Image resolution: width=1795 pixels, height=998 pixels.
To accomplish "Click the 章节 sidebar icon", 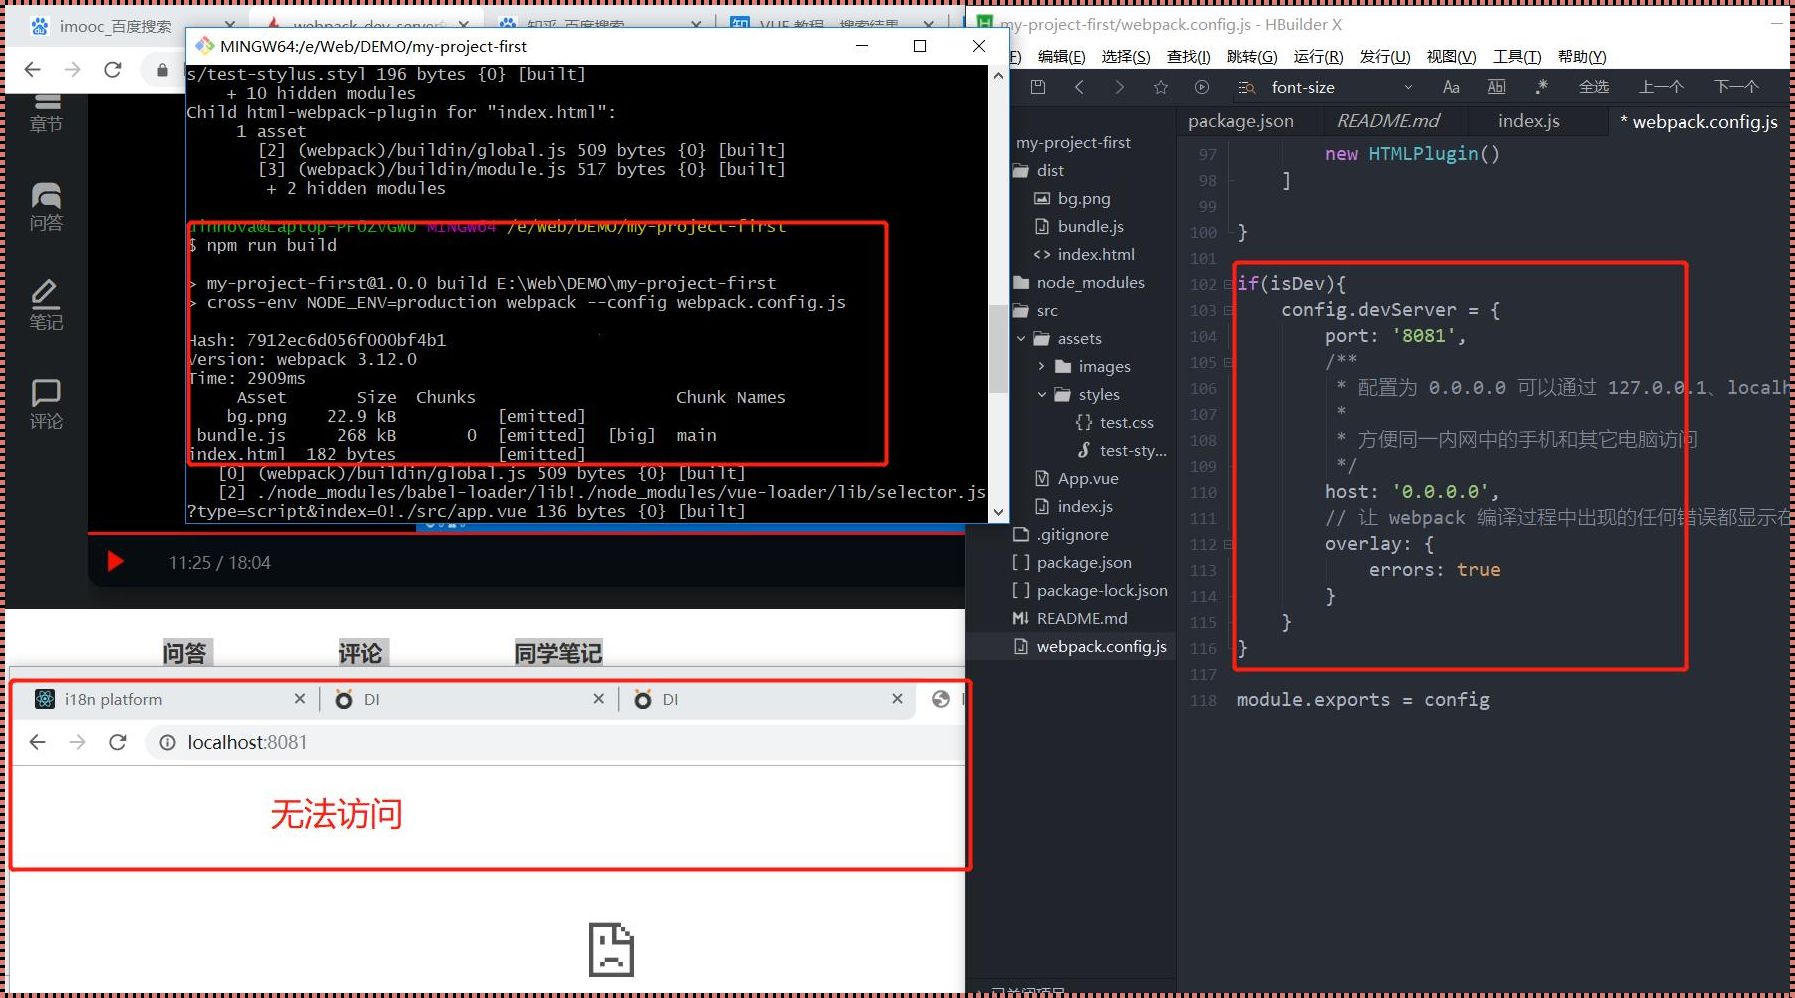I will pyautogui.click(x=46, y=112).
